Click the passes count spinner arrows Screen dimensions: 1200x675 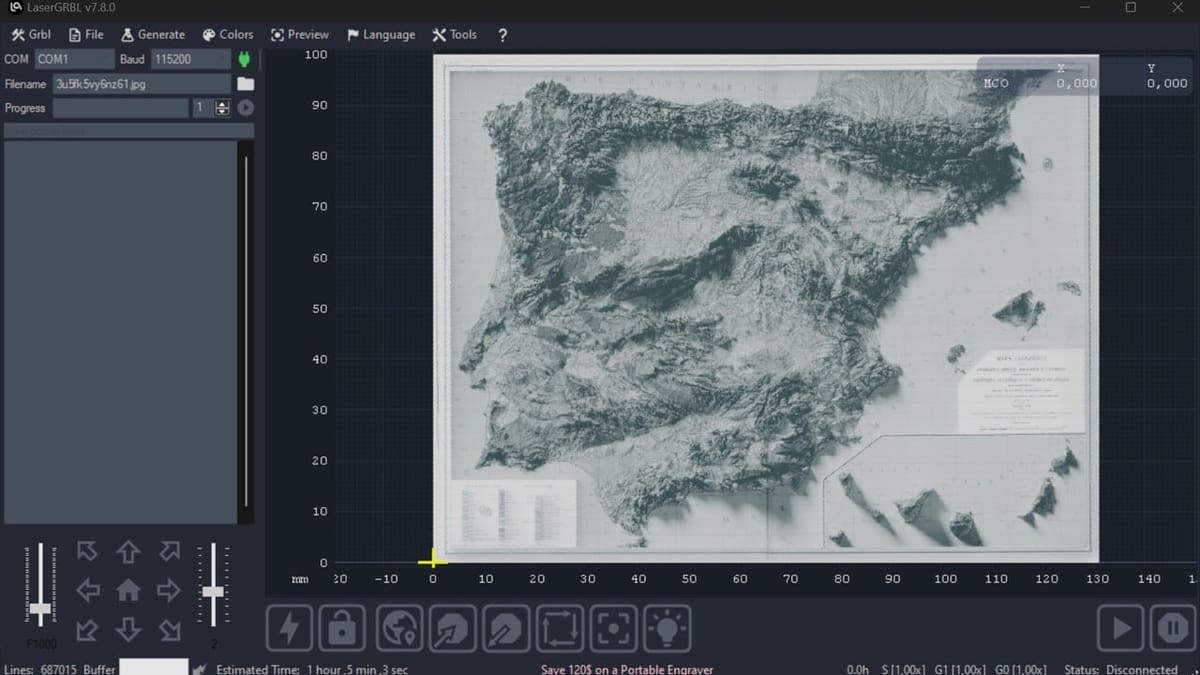222,108
